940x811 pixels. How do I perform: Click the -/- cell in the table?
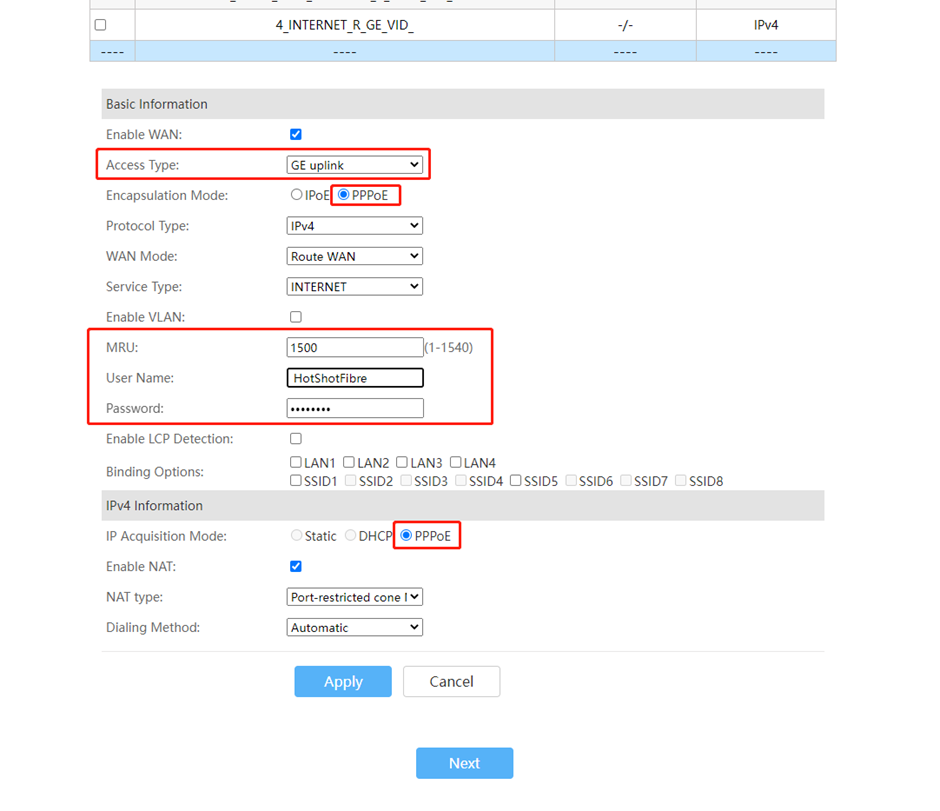coord(625,25)
